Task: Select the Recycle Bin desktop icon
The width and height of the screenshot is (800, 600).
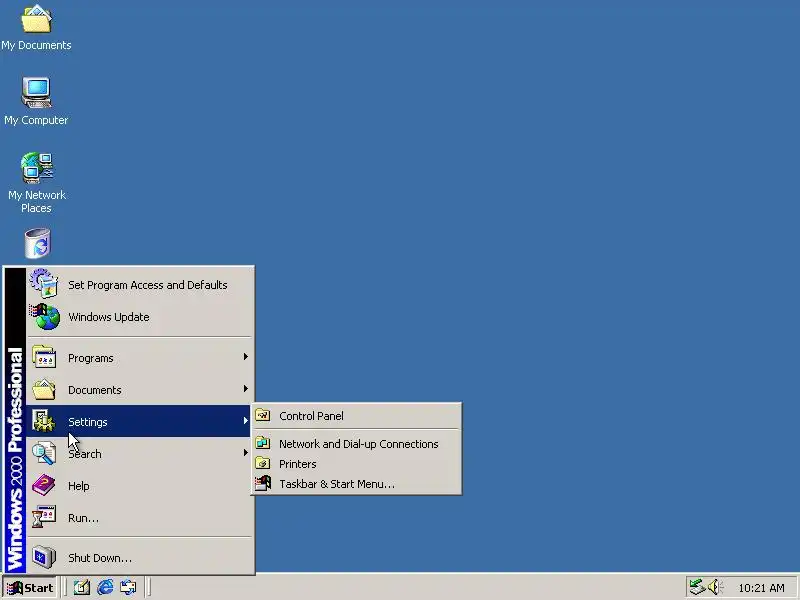Action: (x=37, y=243)
